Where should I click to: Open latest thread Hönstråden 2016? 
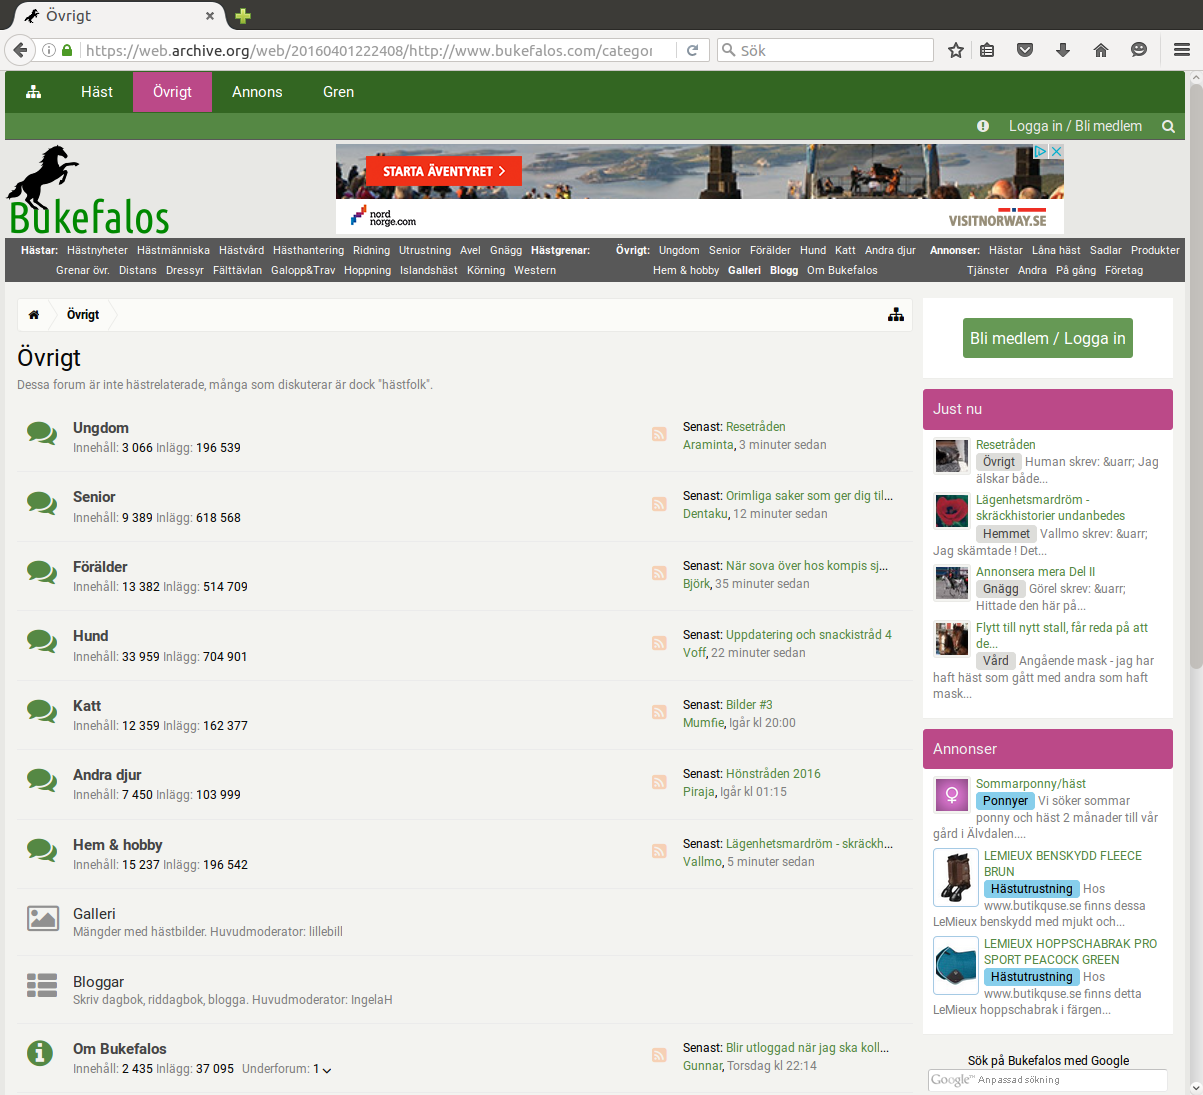tap(773, 774)
